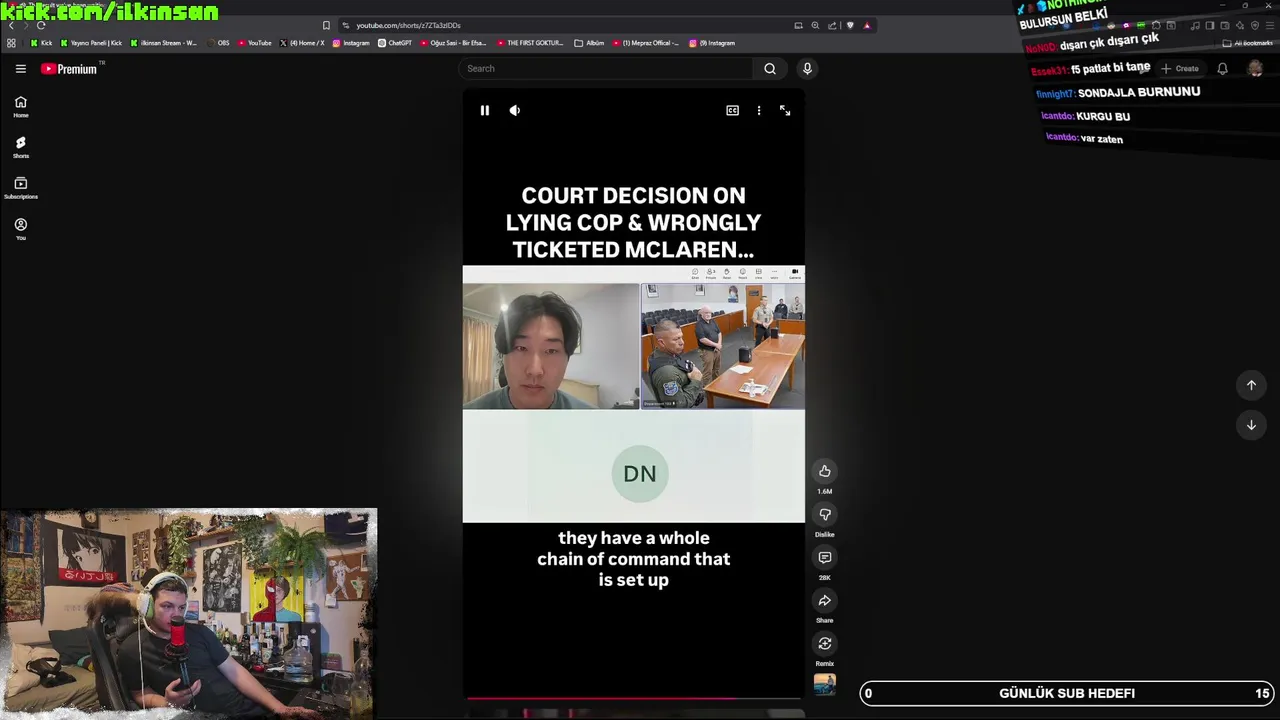Mute the Short's volume

[x=515, y=111]
